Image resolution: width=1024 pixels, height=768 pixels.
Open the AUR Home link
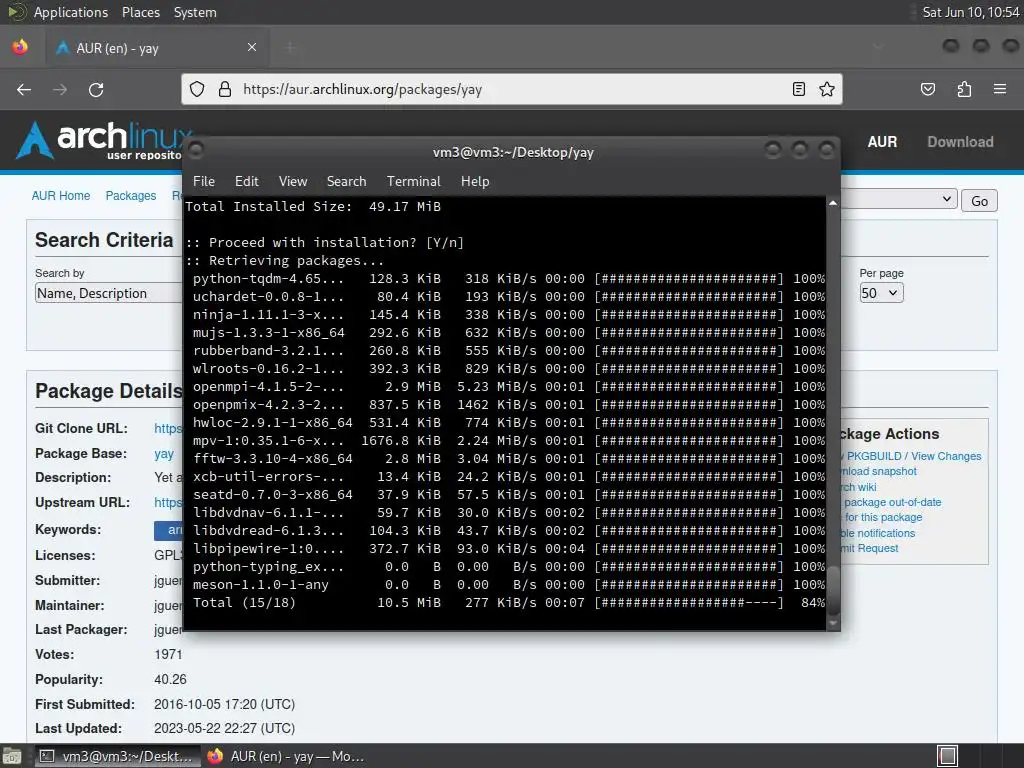[61, 196]
